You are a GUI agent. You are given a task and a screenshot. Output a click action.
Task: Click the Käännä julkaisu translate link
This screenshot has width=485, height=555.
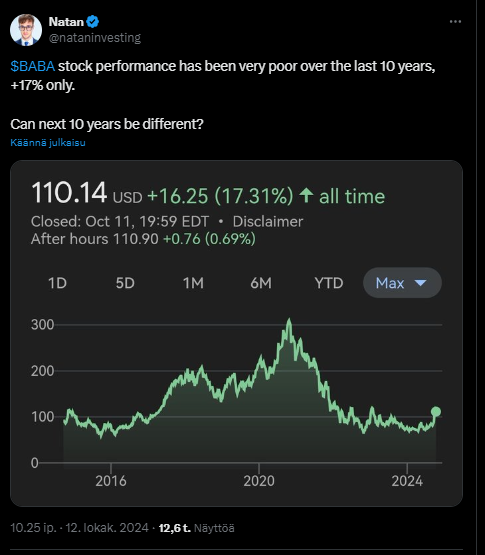tap(48, 143)
